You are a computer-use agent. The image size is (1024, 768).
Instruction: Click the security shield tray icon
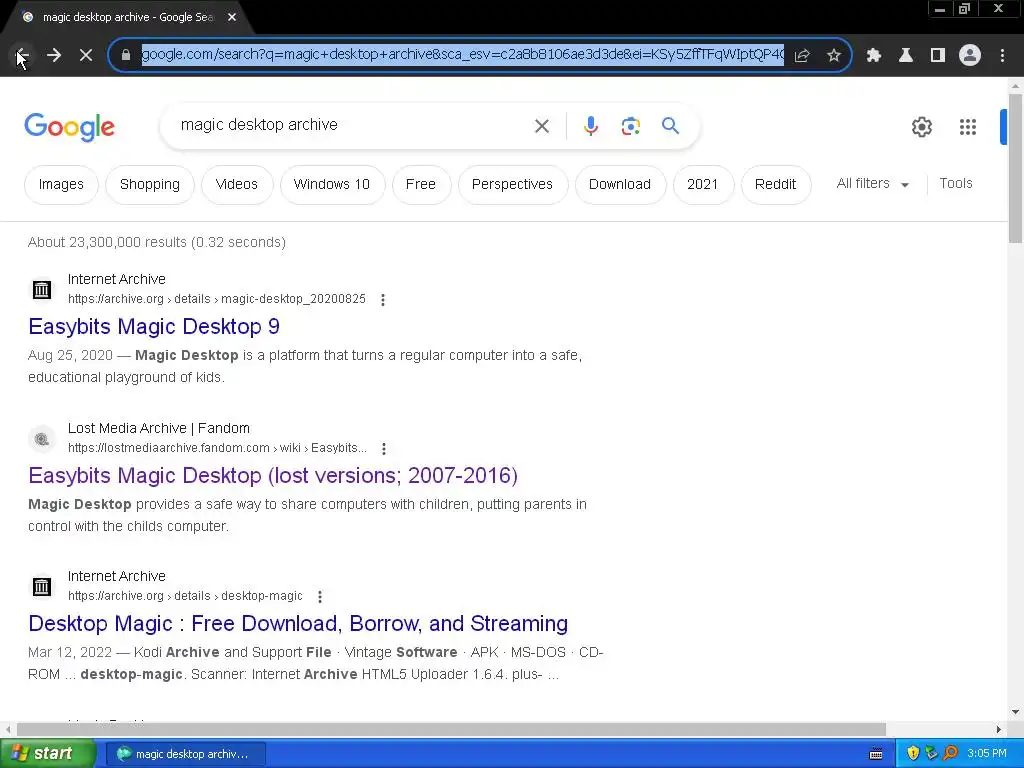click(913, 754)
